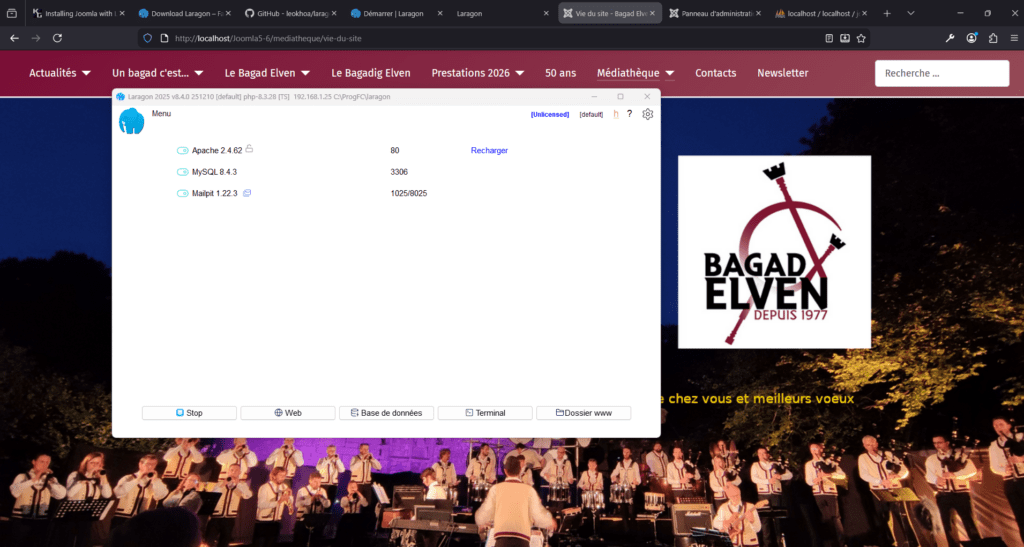Close the GitHub leokhoa tab
This screenshot has width=1024, height=547.
334,13
